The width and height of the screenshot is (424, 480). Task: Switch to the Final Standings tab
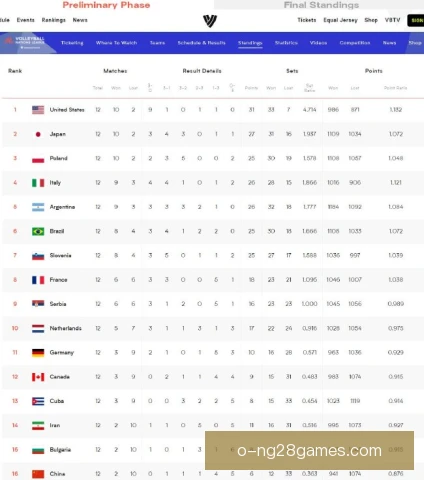point(321,5)
